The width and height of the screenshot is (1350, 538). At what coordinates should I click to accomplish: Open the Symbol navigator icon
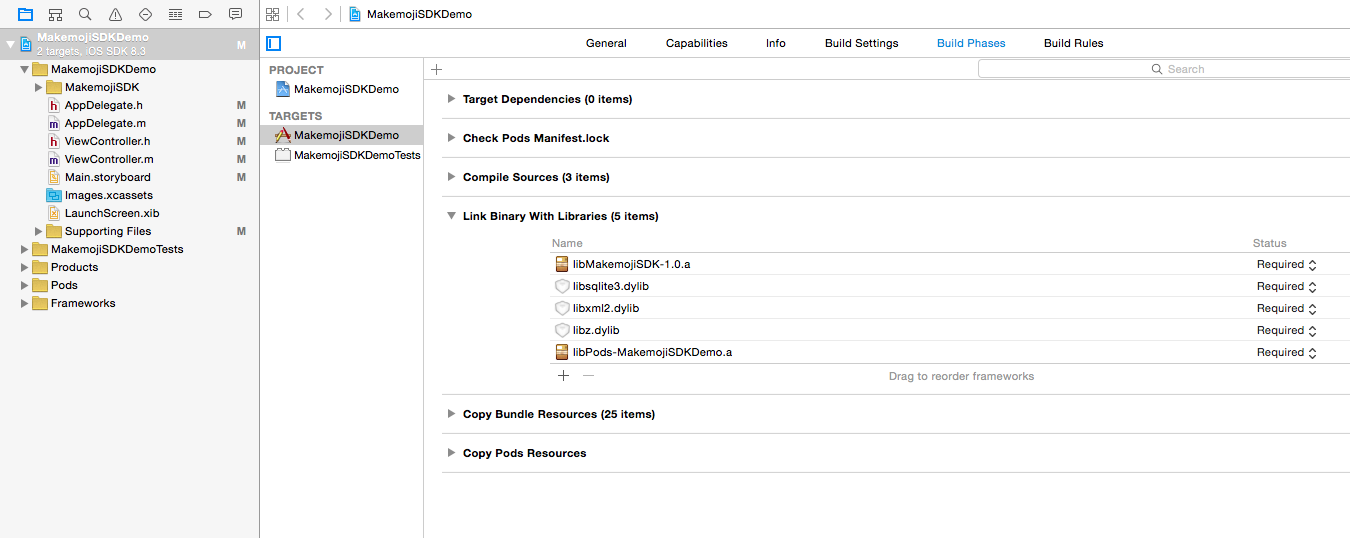coord(55,15)
